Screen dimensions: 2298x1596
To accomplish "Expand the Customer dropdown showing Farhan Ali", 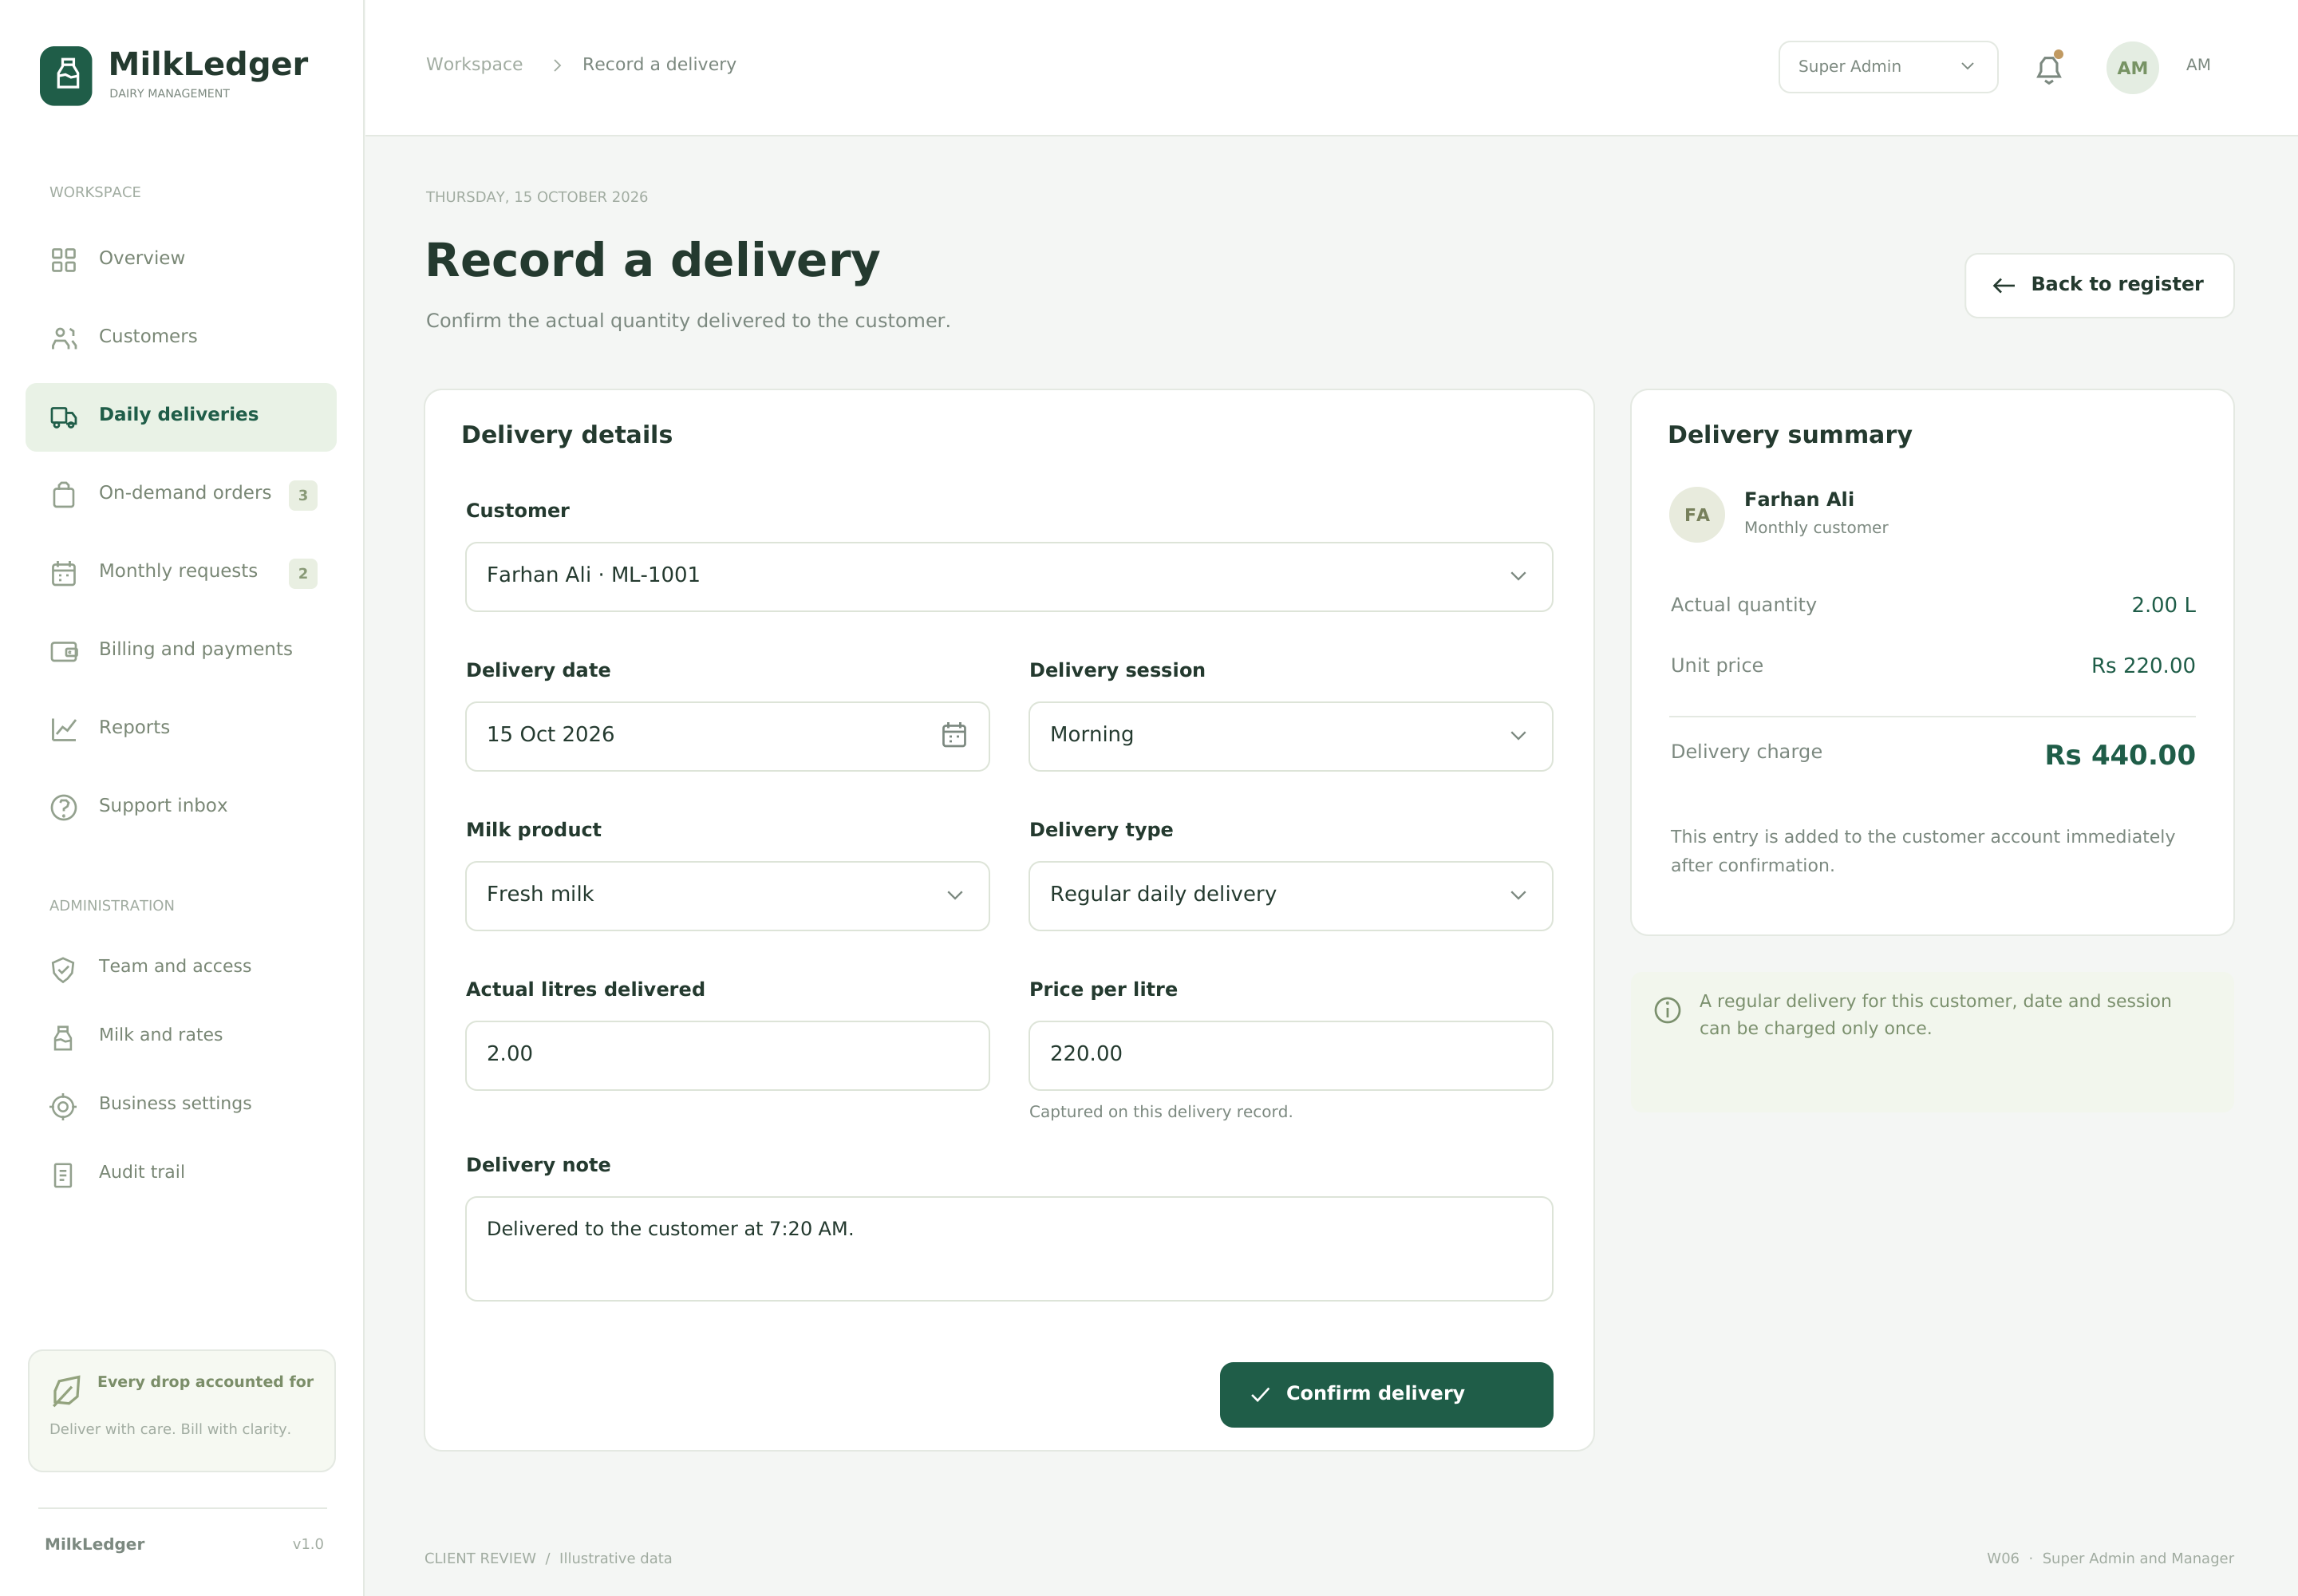I will [1009, 577].
